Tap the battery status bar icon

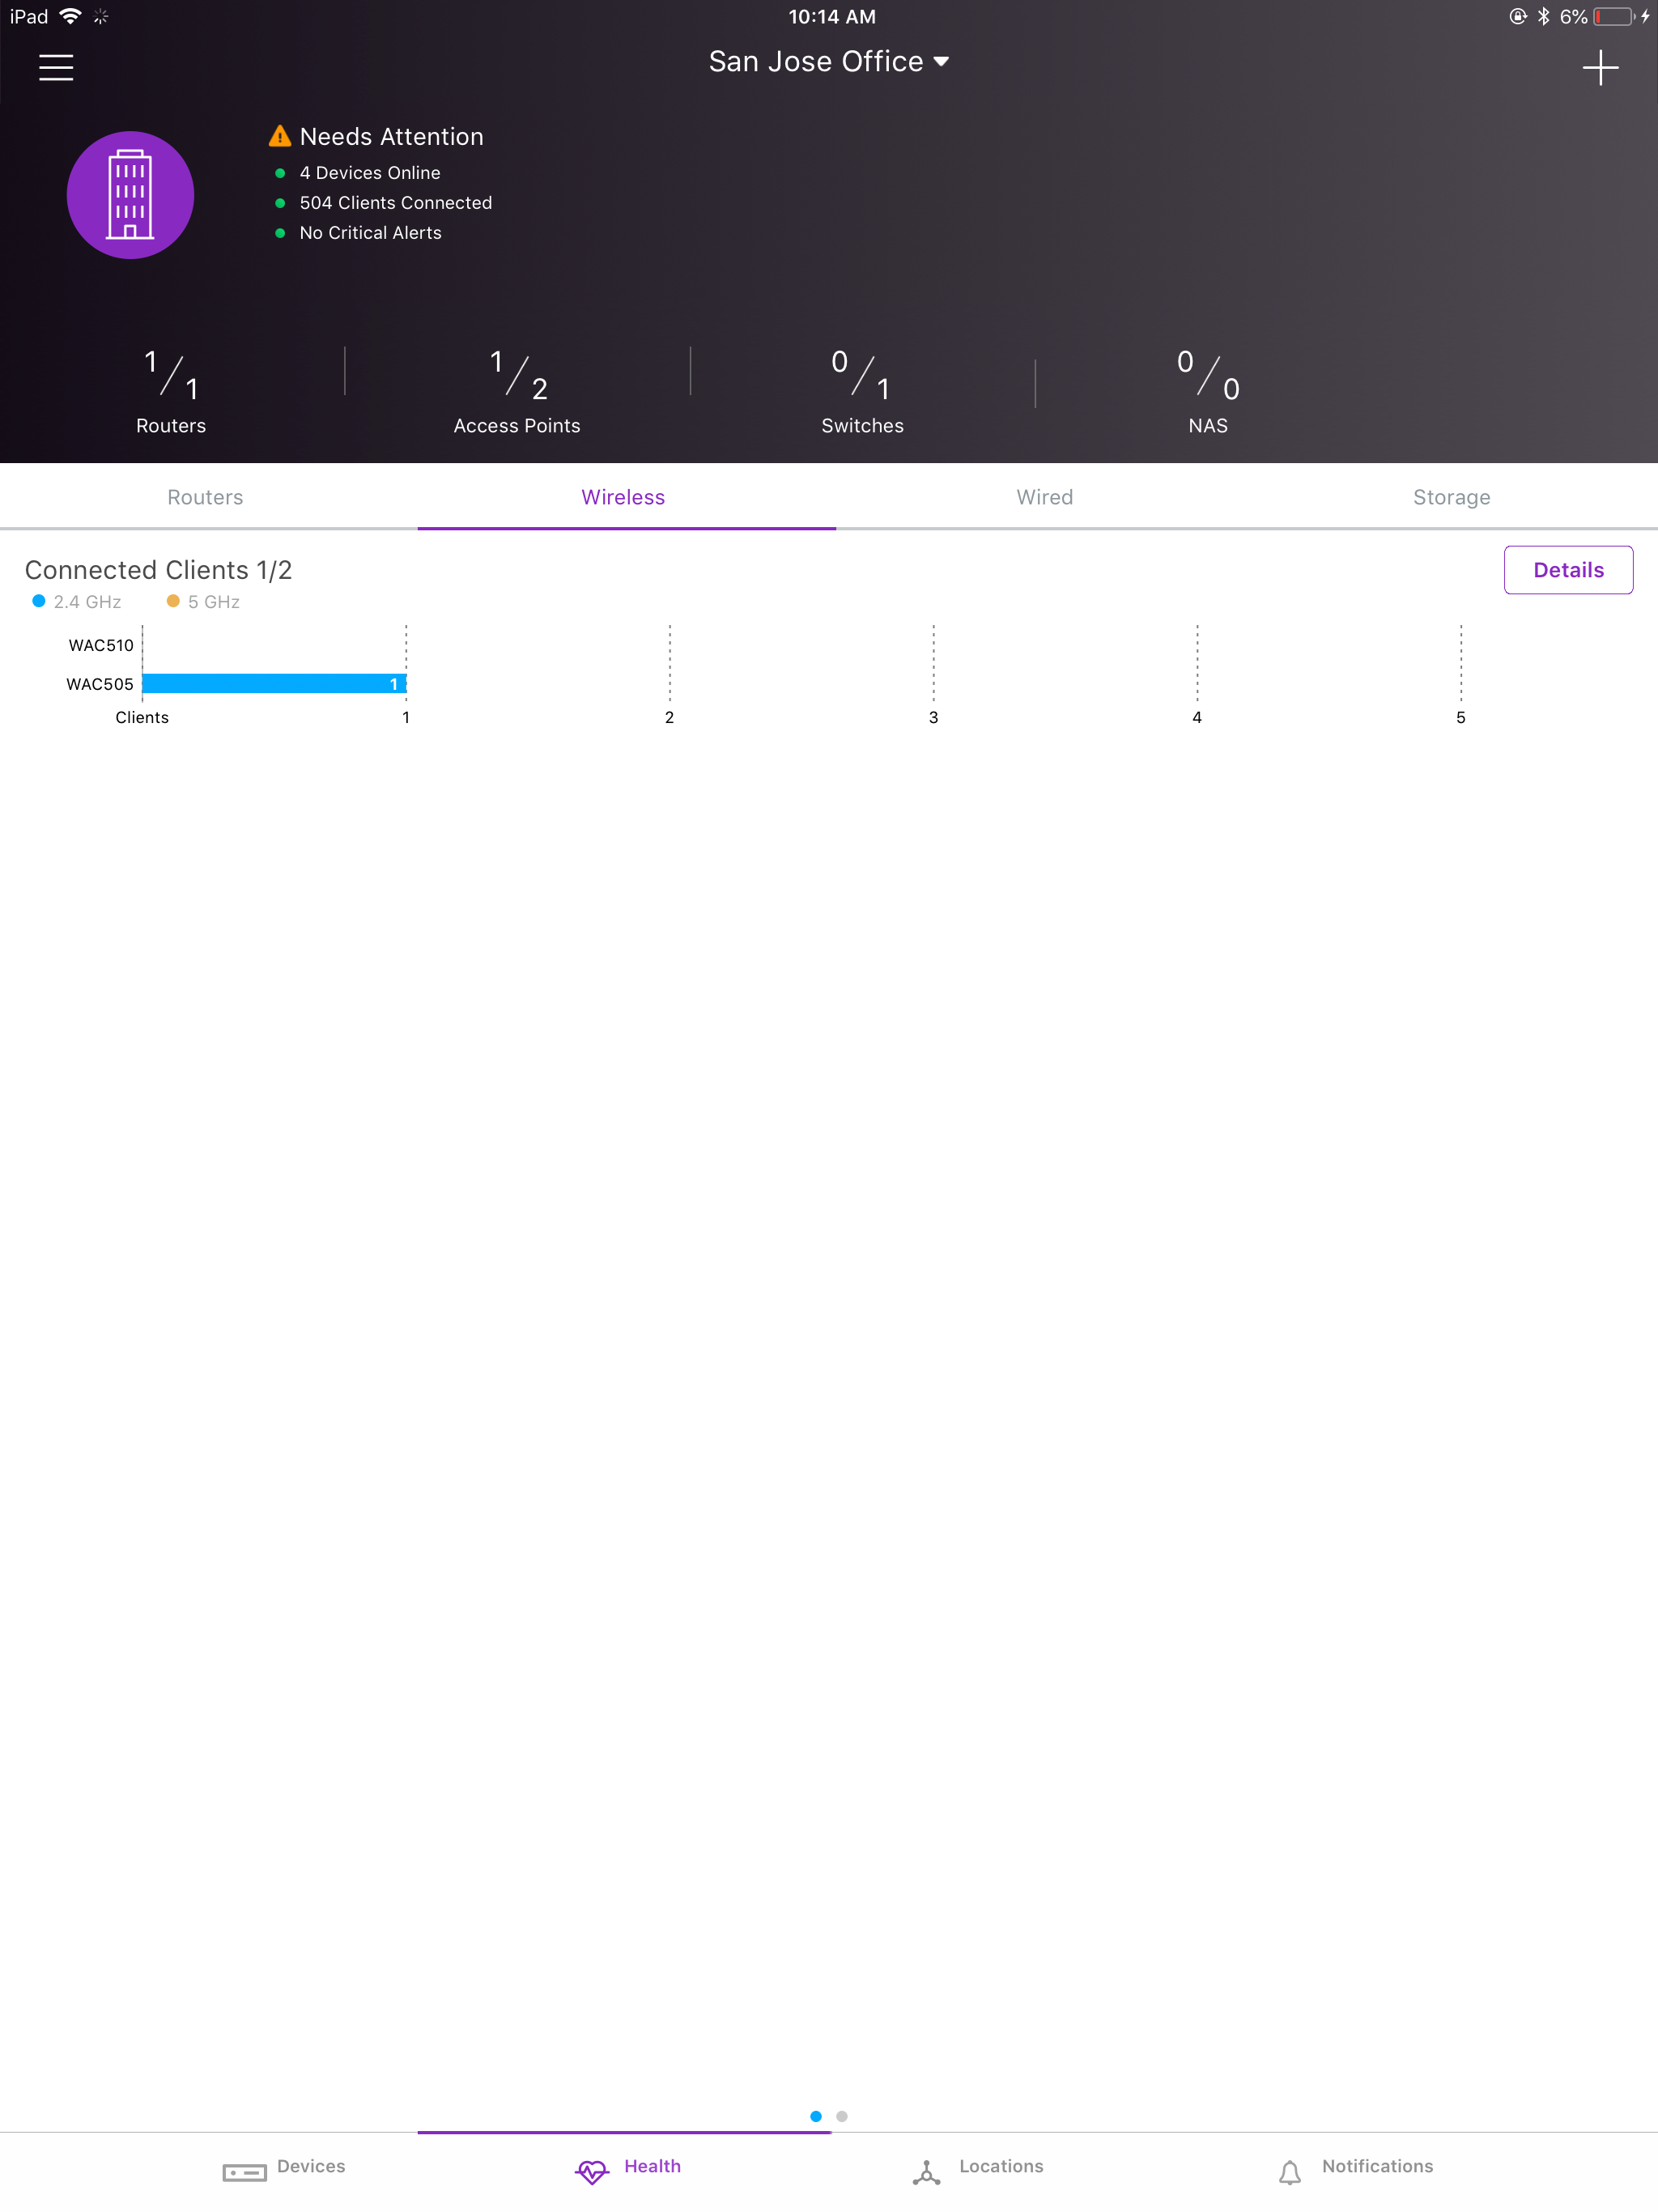point(1615,16)
